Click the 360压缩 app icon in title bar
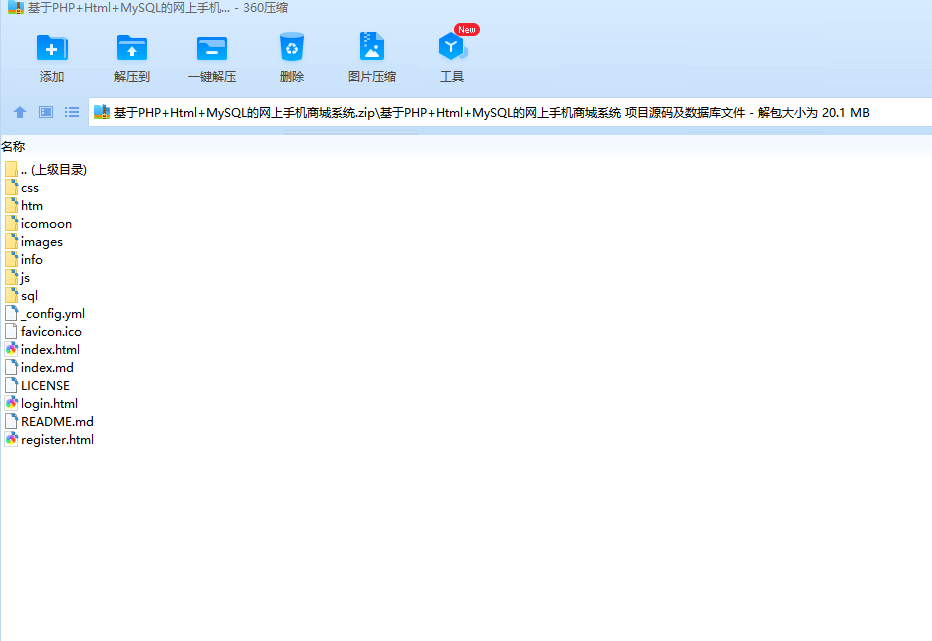The width and height of the screenshot is (932, 641). point(15,8)
